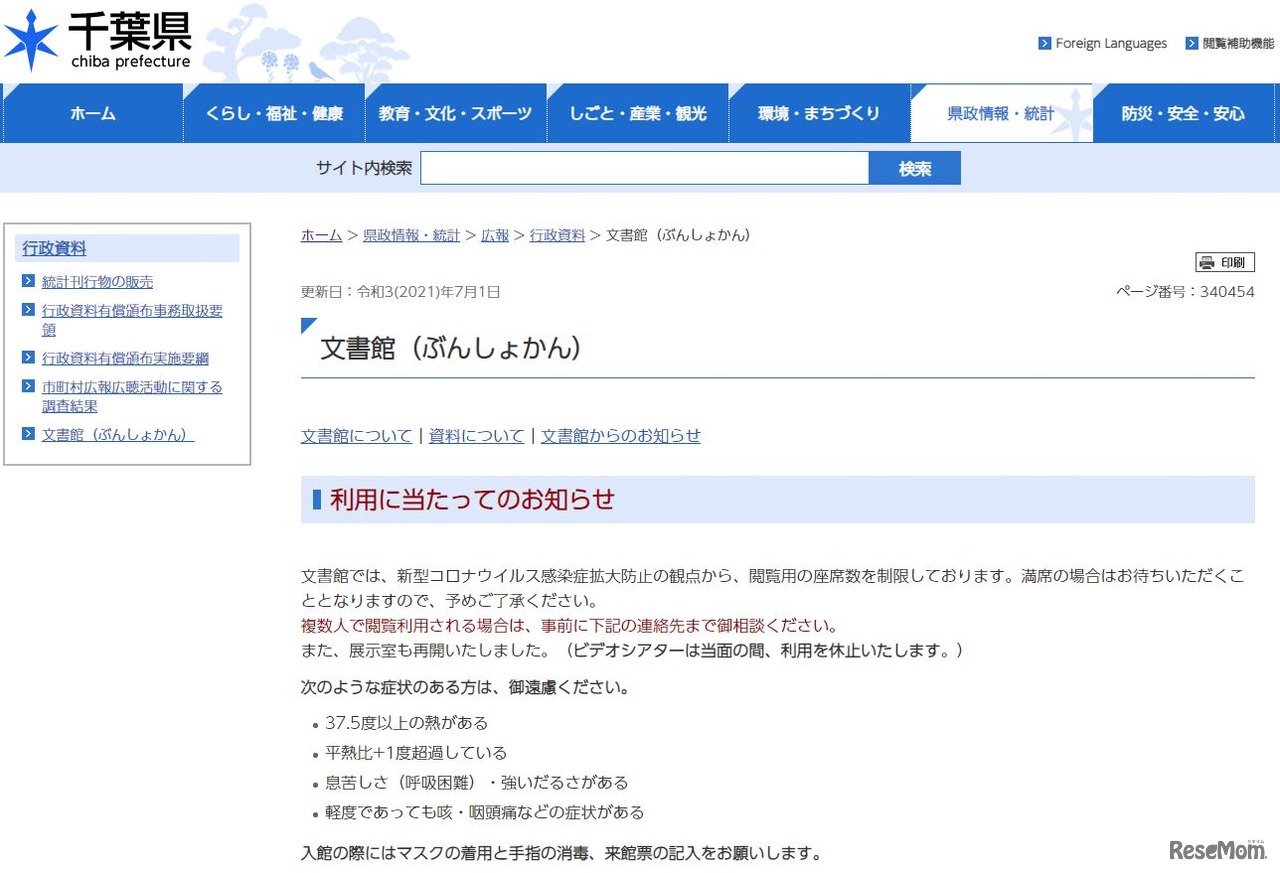Click the 検索 search button
The width and height of the screenshot is (1280, 873).
pos(914,167)
